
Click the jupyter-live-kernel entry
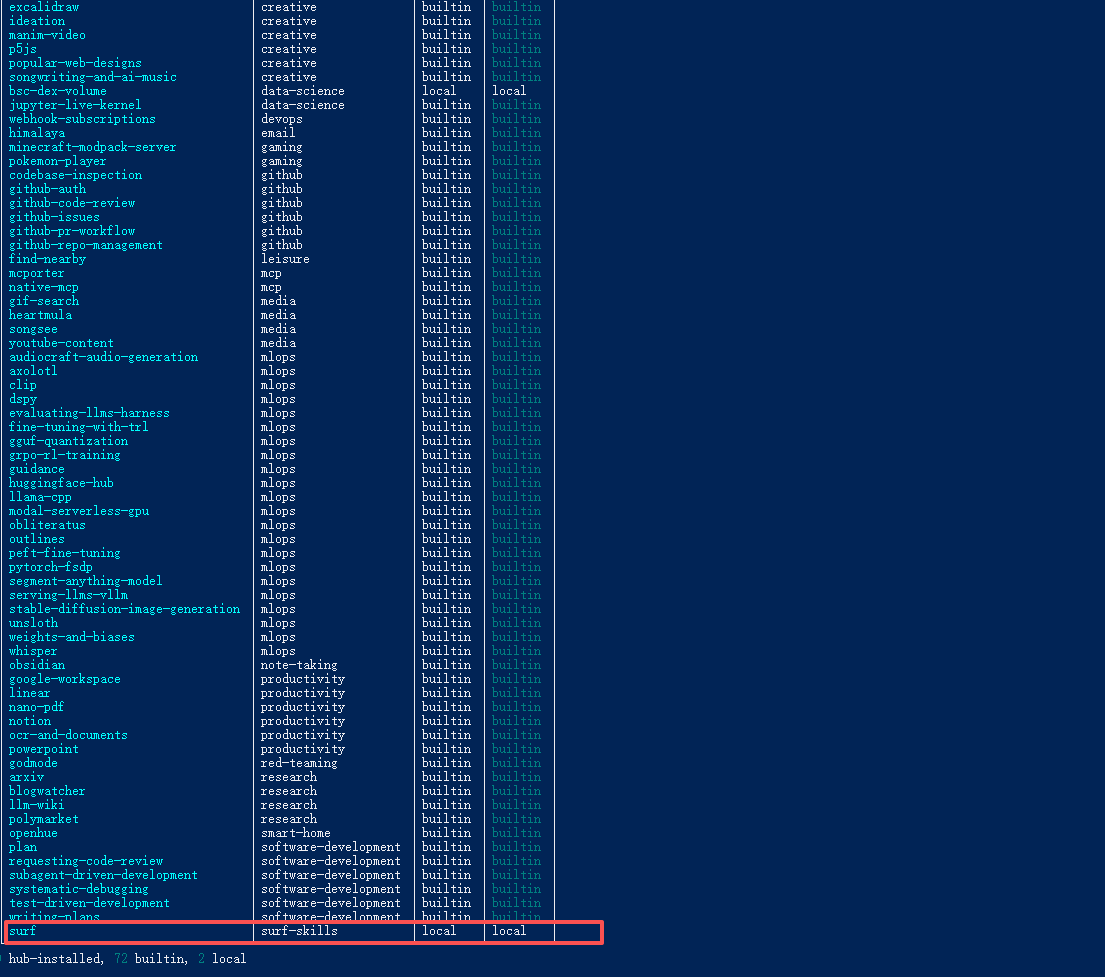[x=75, y=105]
